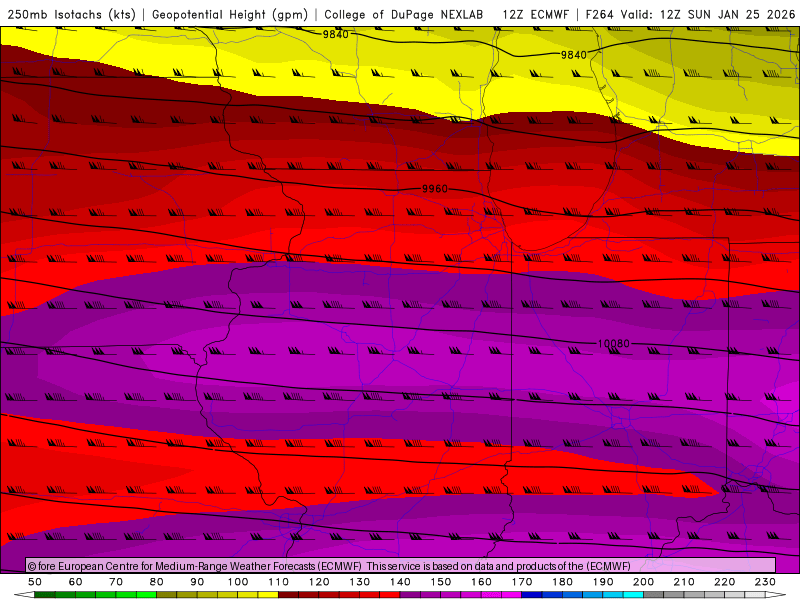Click the 100 kts color bar label
The image size is (800, 600).
[x=238, y=582]
